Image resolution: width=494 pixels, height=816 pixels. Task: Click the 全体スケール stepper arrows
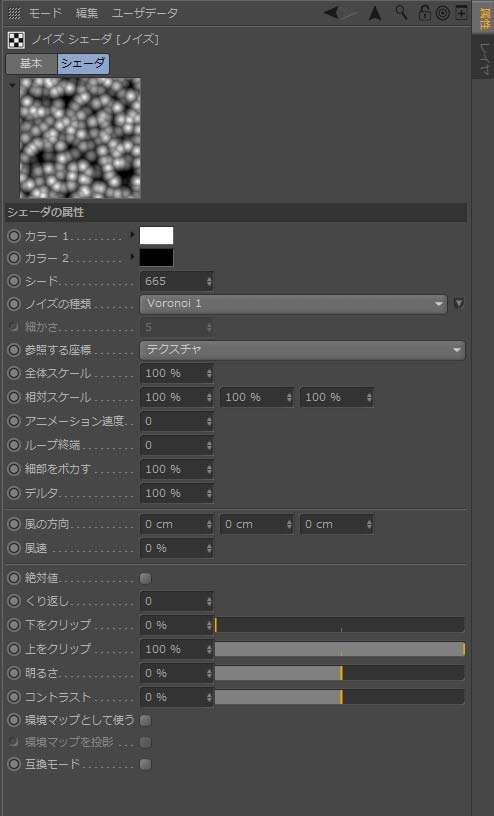pos(209,374)
